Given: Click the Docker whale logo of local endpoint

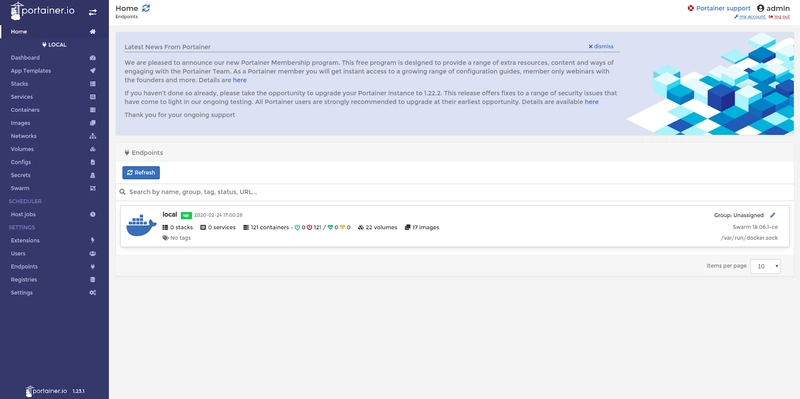Looking at the screenshot, I should (x=141, y=226).
